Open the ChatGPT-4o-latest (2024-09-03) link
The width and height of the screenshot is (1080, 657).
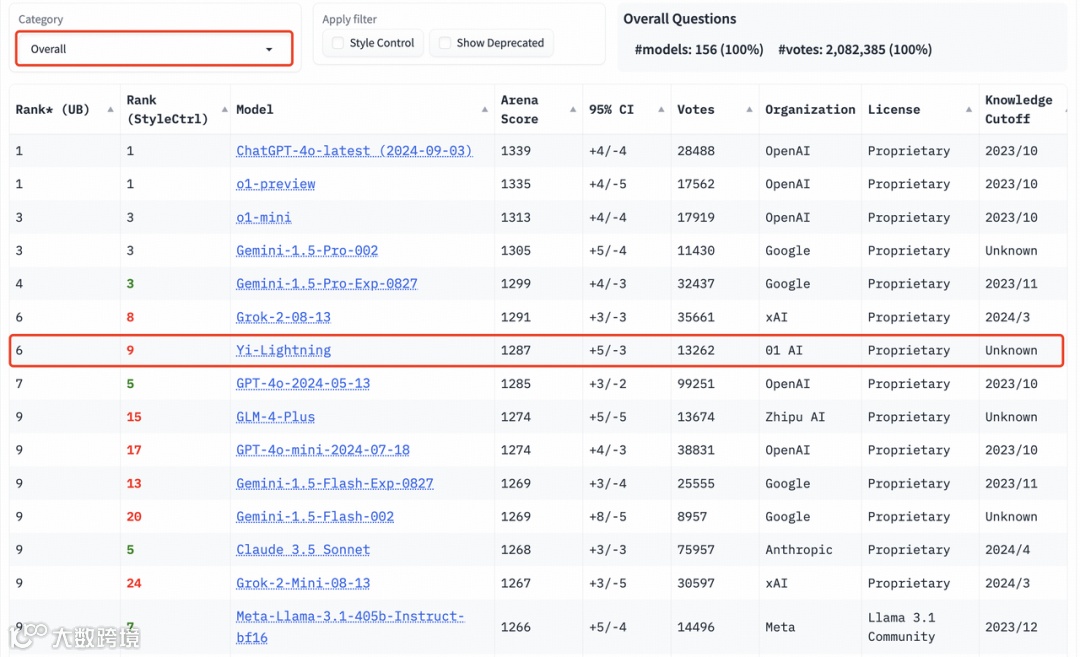354,151
